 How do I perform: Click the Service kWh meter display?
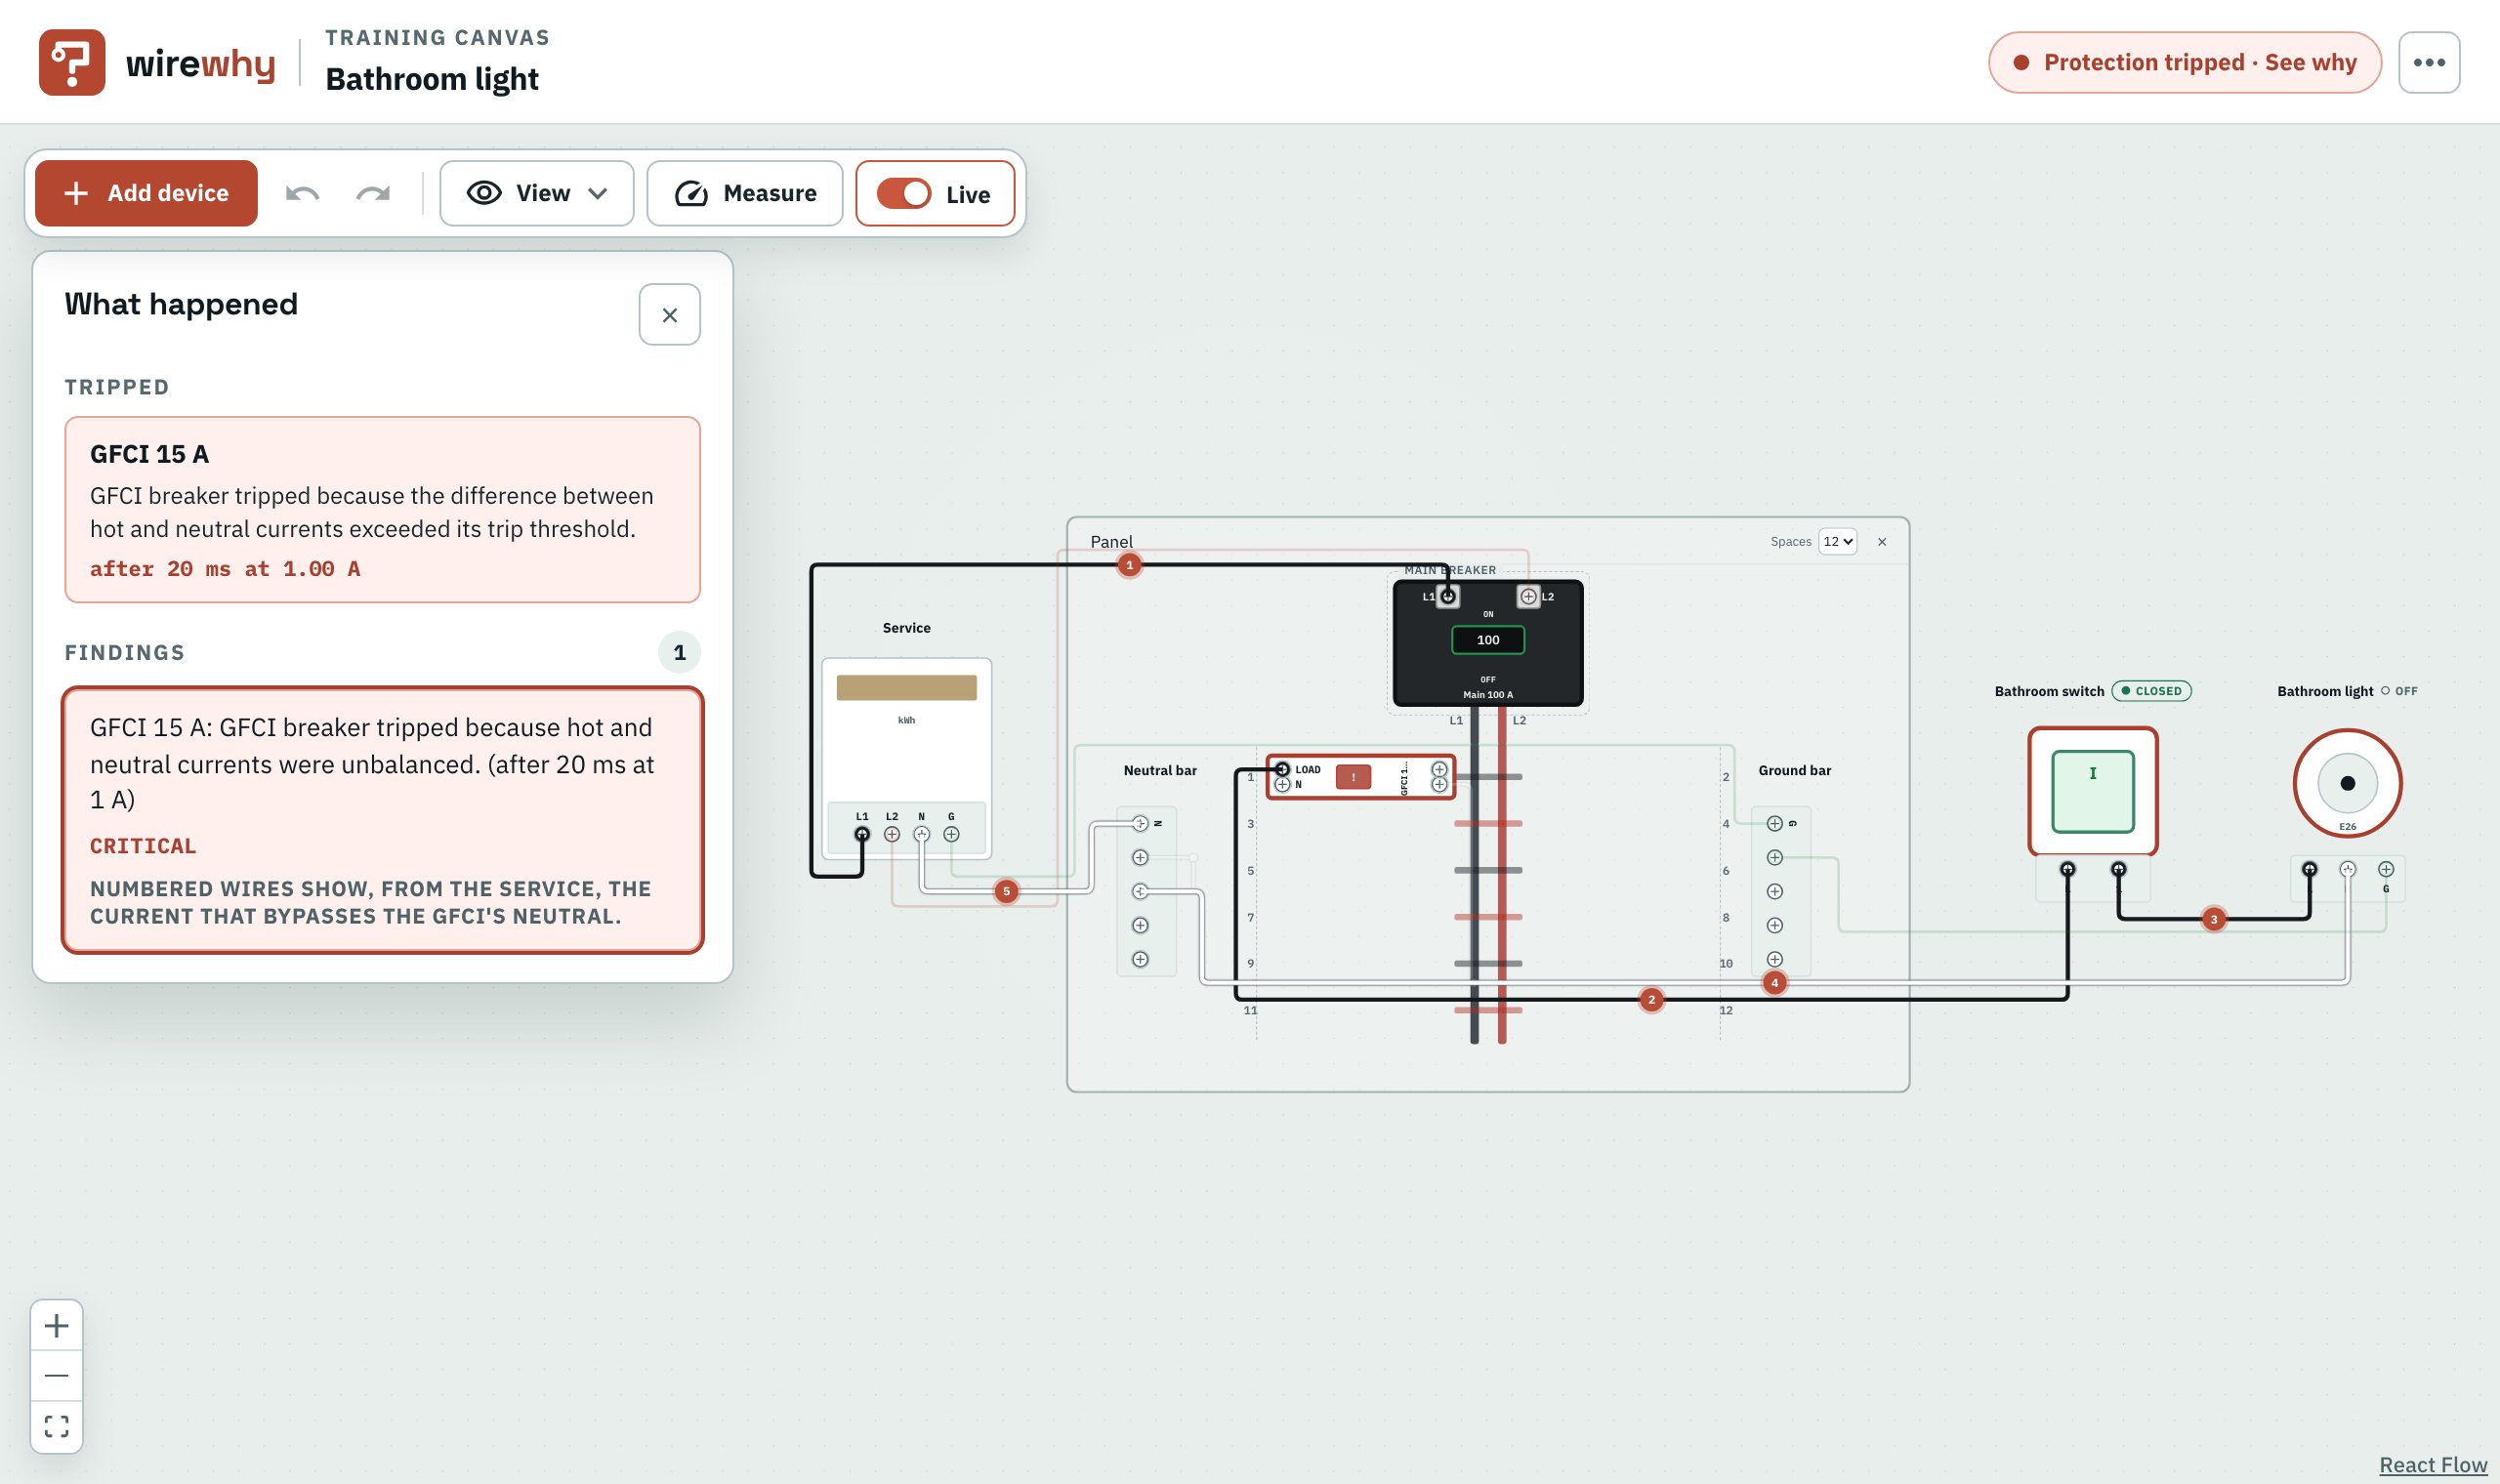[x=906, y=688]
